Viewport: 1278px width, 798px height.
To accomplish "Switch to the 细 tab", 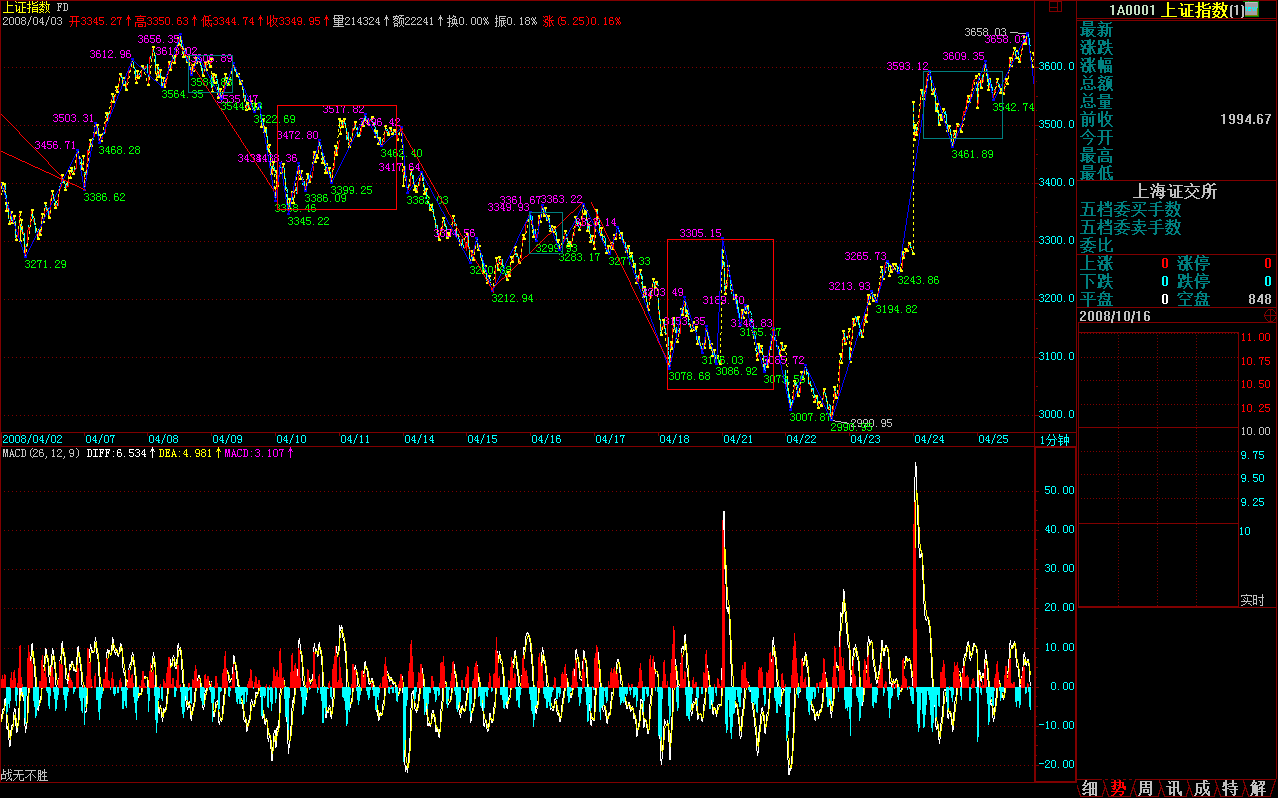I will pyautogui.click(x=1090, y=788).
